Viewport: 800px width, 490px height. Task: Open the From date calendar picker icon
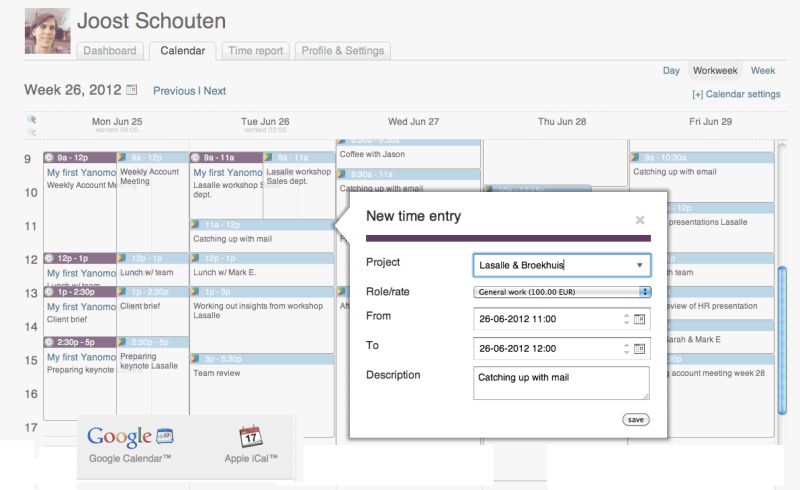639,319
